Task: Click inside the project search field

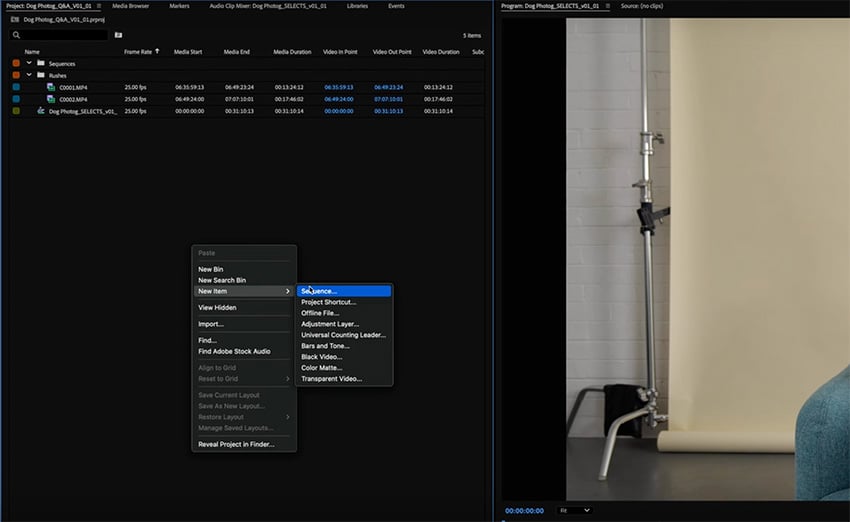Action: (65, 35)
